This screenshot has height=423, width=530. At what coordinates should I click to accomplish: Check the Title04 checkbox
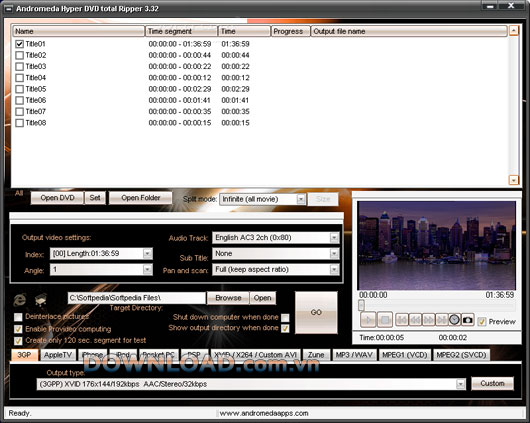pos(19,78)
